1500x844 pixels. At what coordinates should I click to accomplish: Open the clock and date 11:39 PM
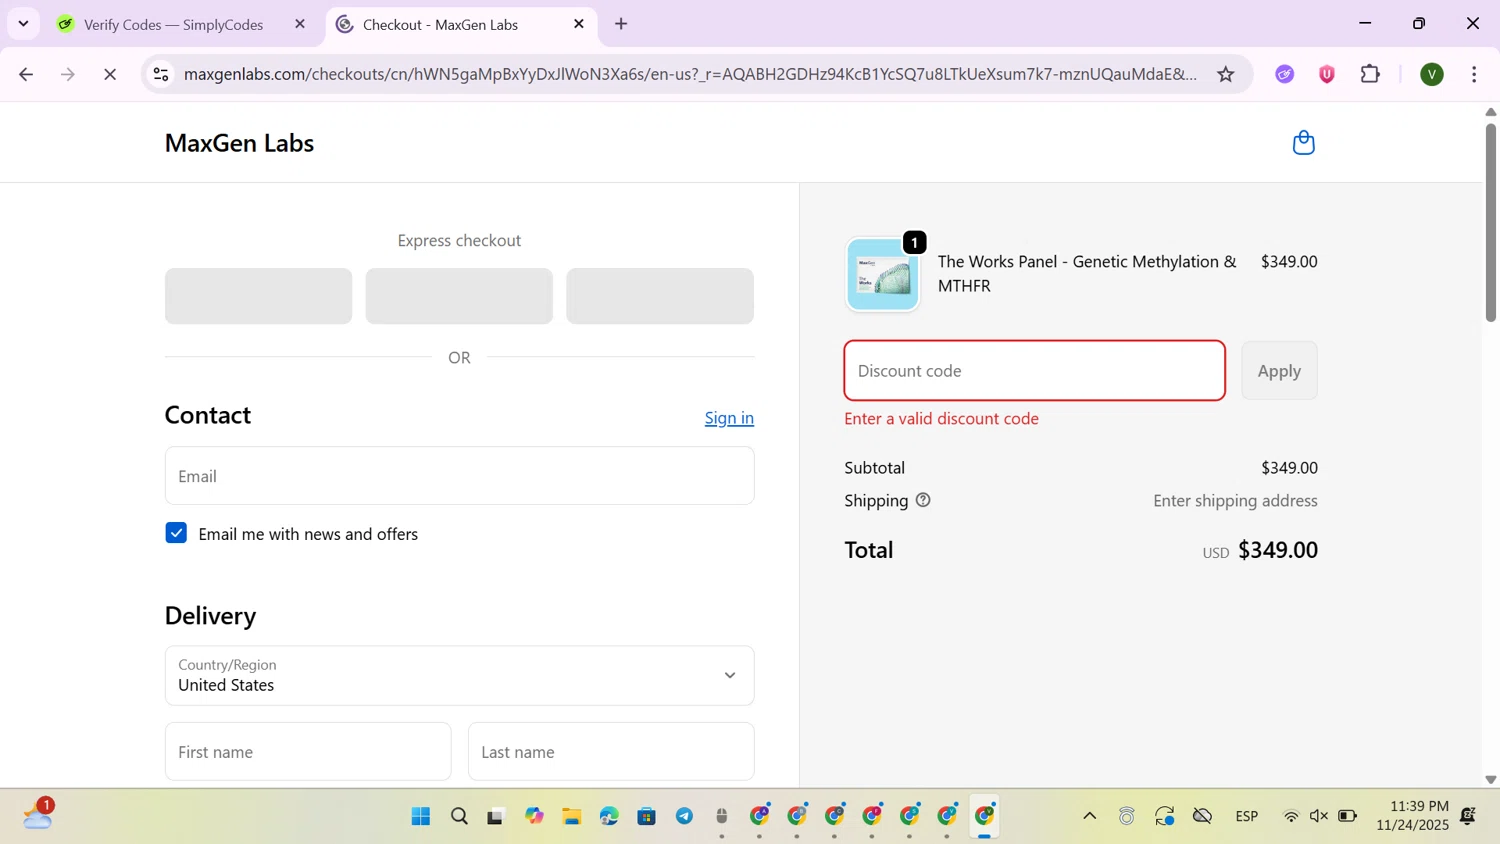point(1412,815)
